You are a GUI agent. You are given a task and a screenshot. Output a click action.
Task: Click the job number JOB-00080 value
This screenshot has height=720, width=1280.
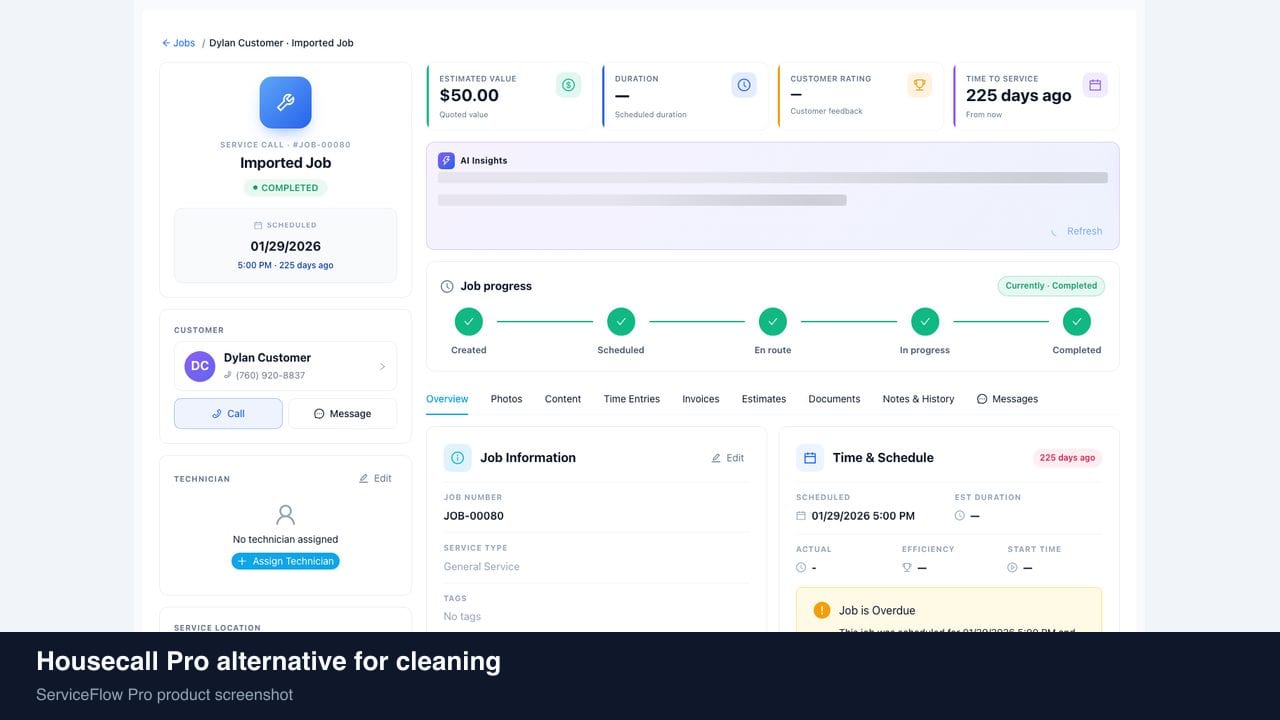click(474, 516)
